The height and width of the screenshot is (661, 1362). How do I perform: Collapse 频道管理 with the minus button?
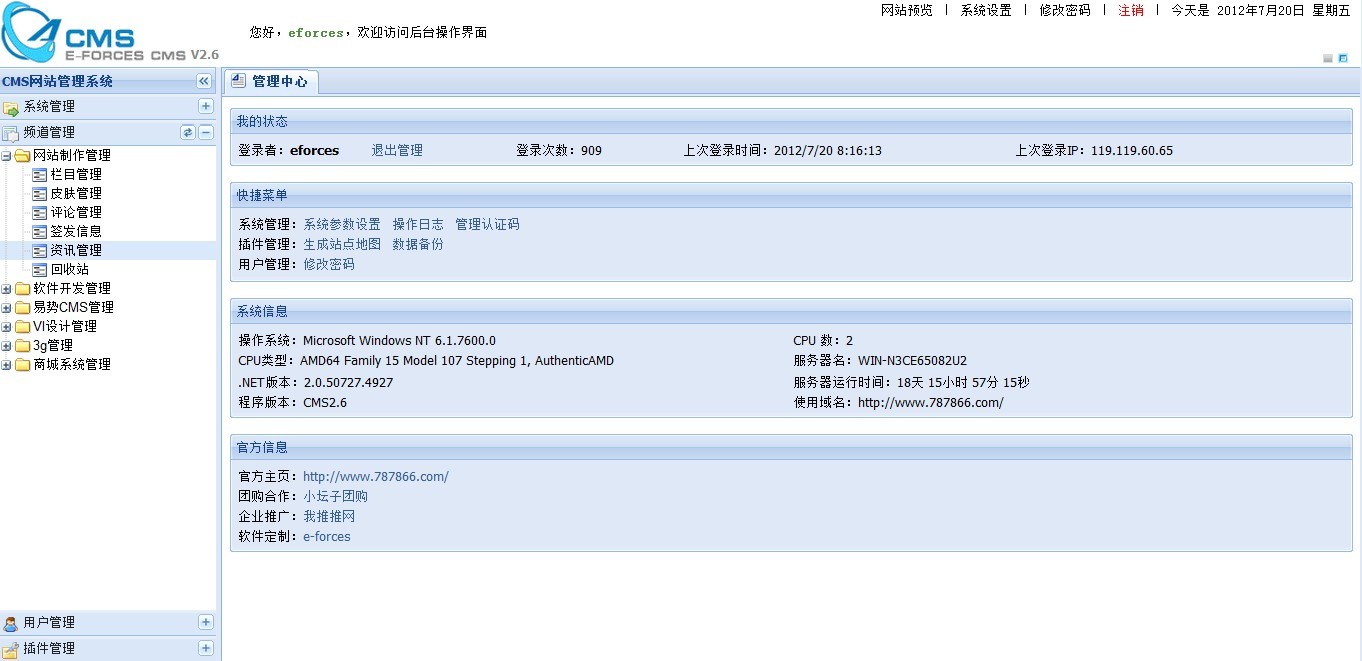205,131
